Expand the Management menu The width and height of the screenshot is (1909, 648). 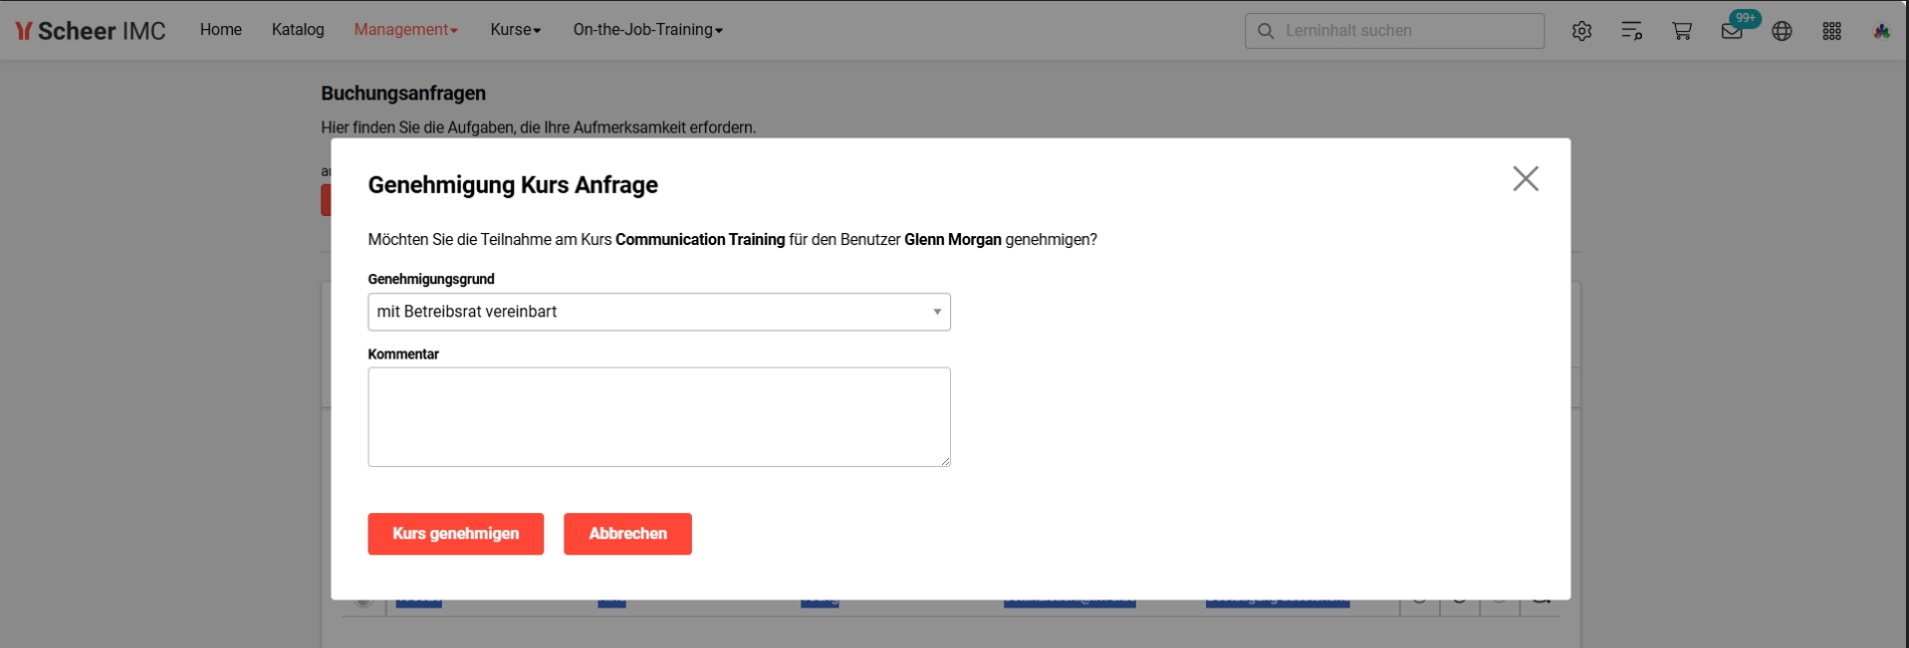pyautogui.click(x=406, y=30)
